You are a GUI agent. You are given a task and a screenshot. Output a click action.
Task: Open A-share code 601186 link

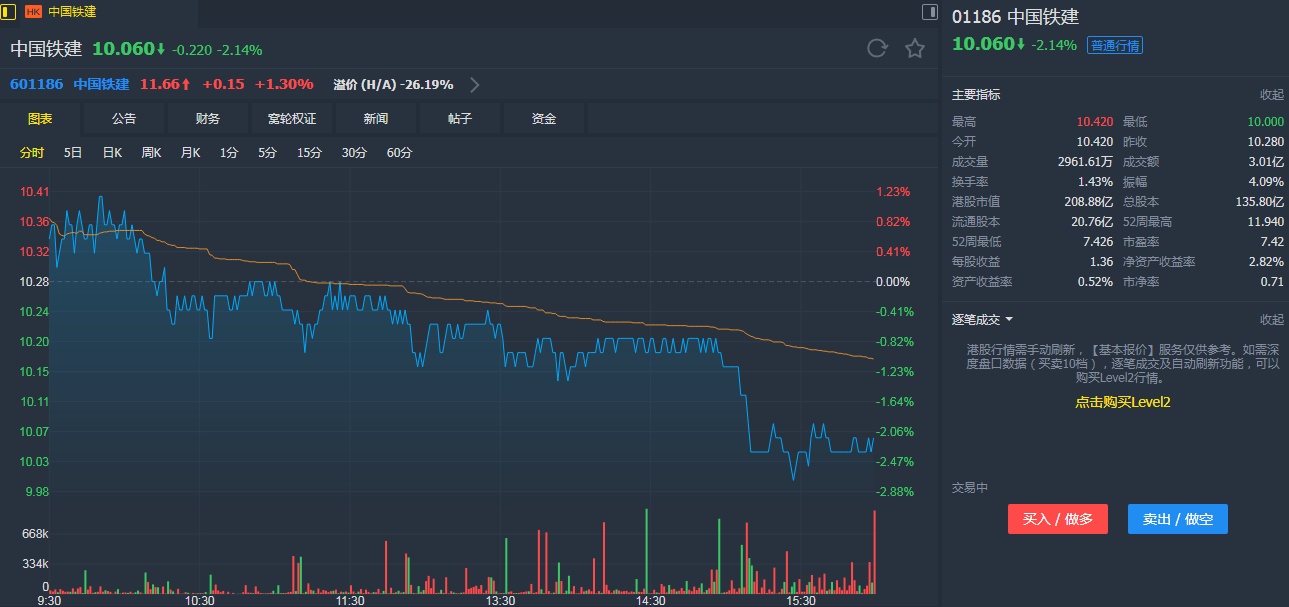(x=36, y=85)
